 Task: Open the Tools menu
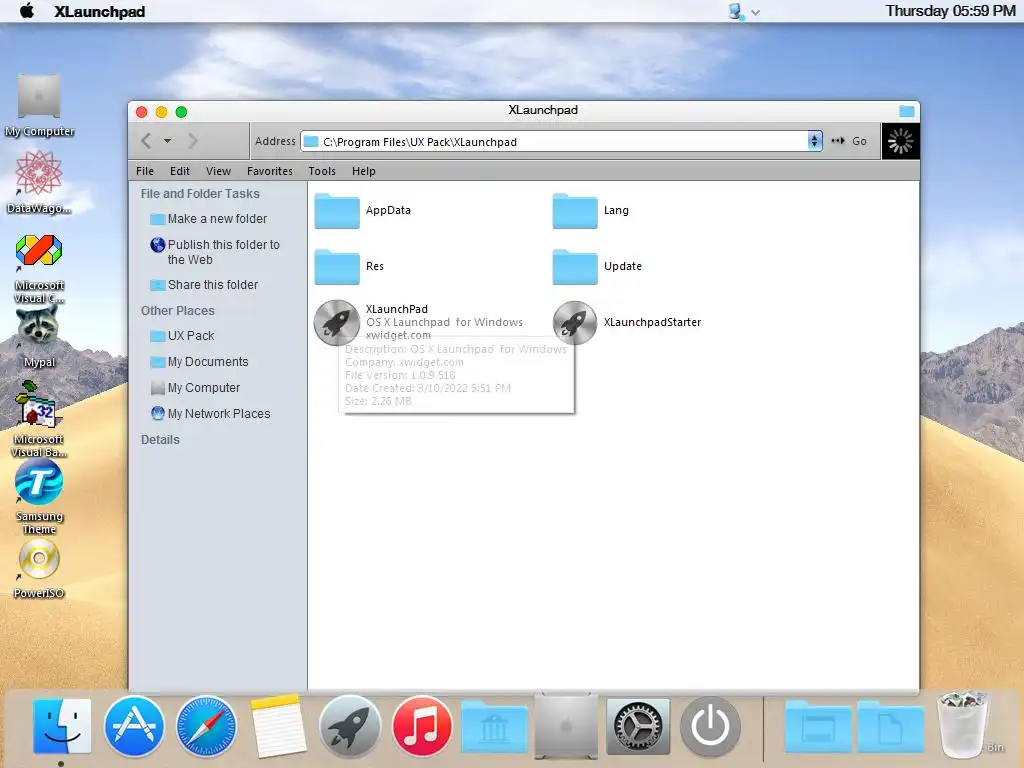tap(322, 171)
